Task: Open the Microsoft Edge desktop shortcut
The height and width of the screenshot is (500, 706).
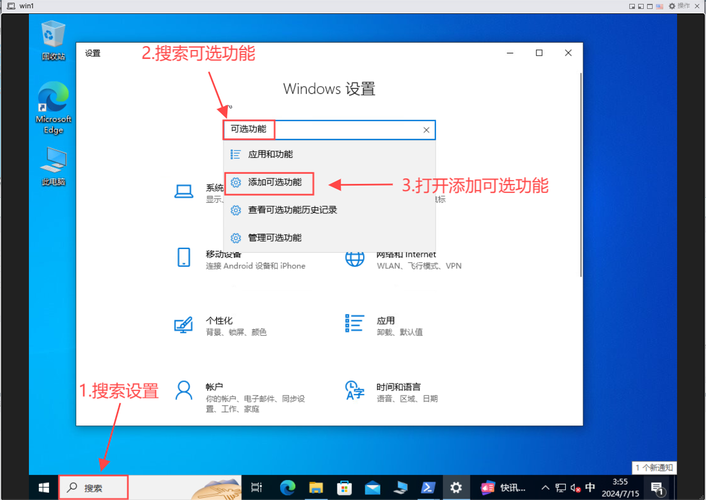Action: click(x=53, y=108)
